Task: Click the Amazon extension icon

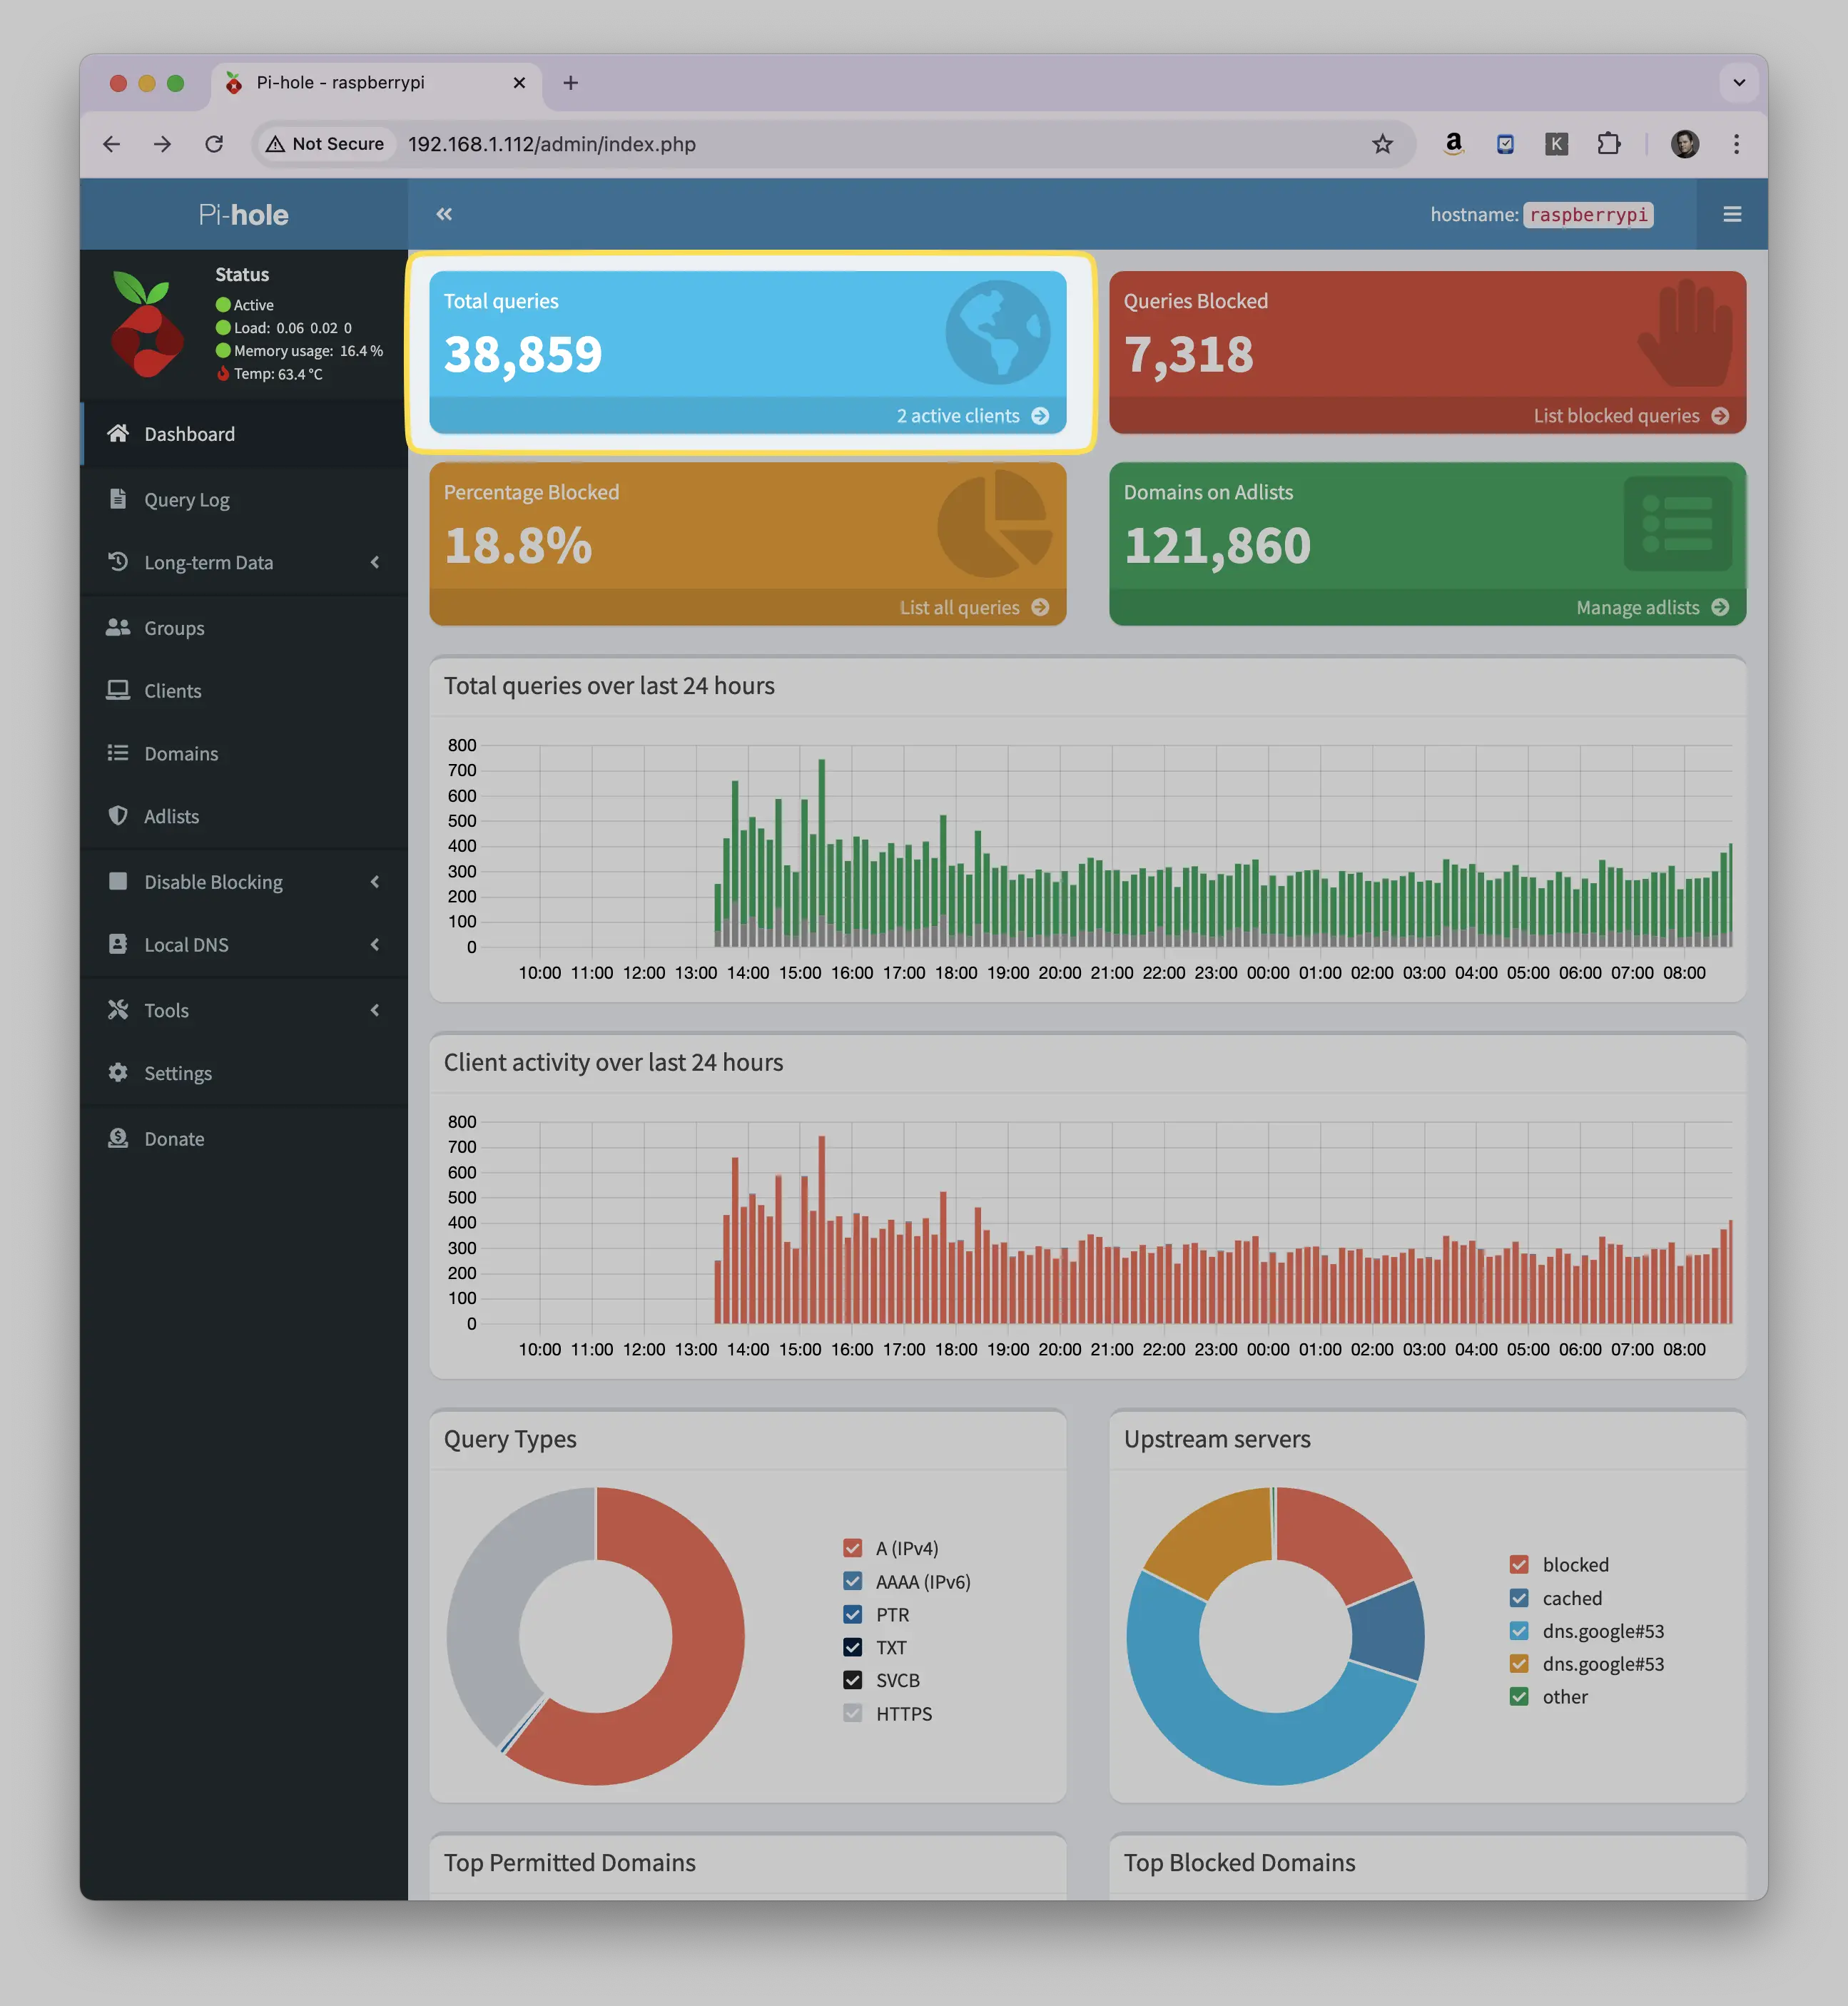Action: pos(1453,144)
